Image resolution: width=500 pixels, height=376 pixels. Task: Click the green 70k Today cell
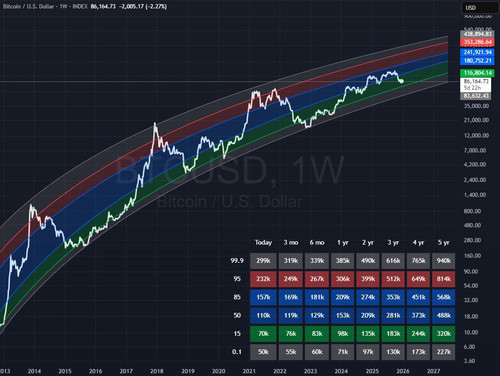coord(263,334)
